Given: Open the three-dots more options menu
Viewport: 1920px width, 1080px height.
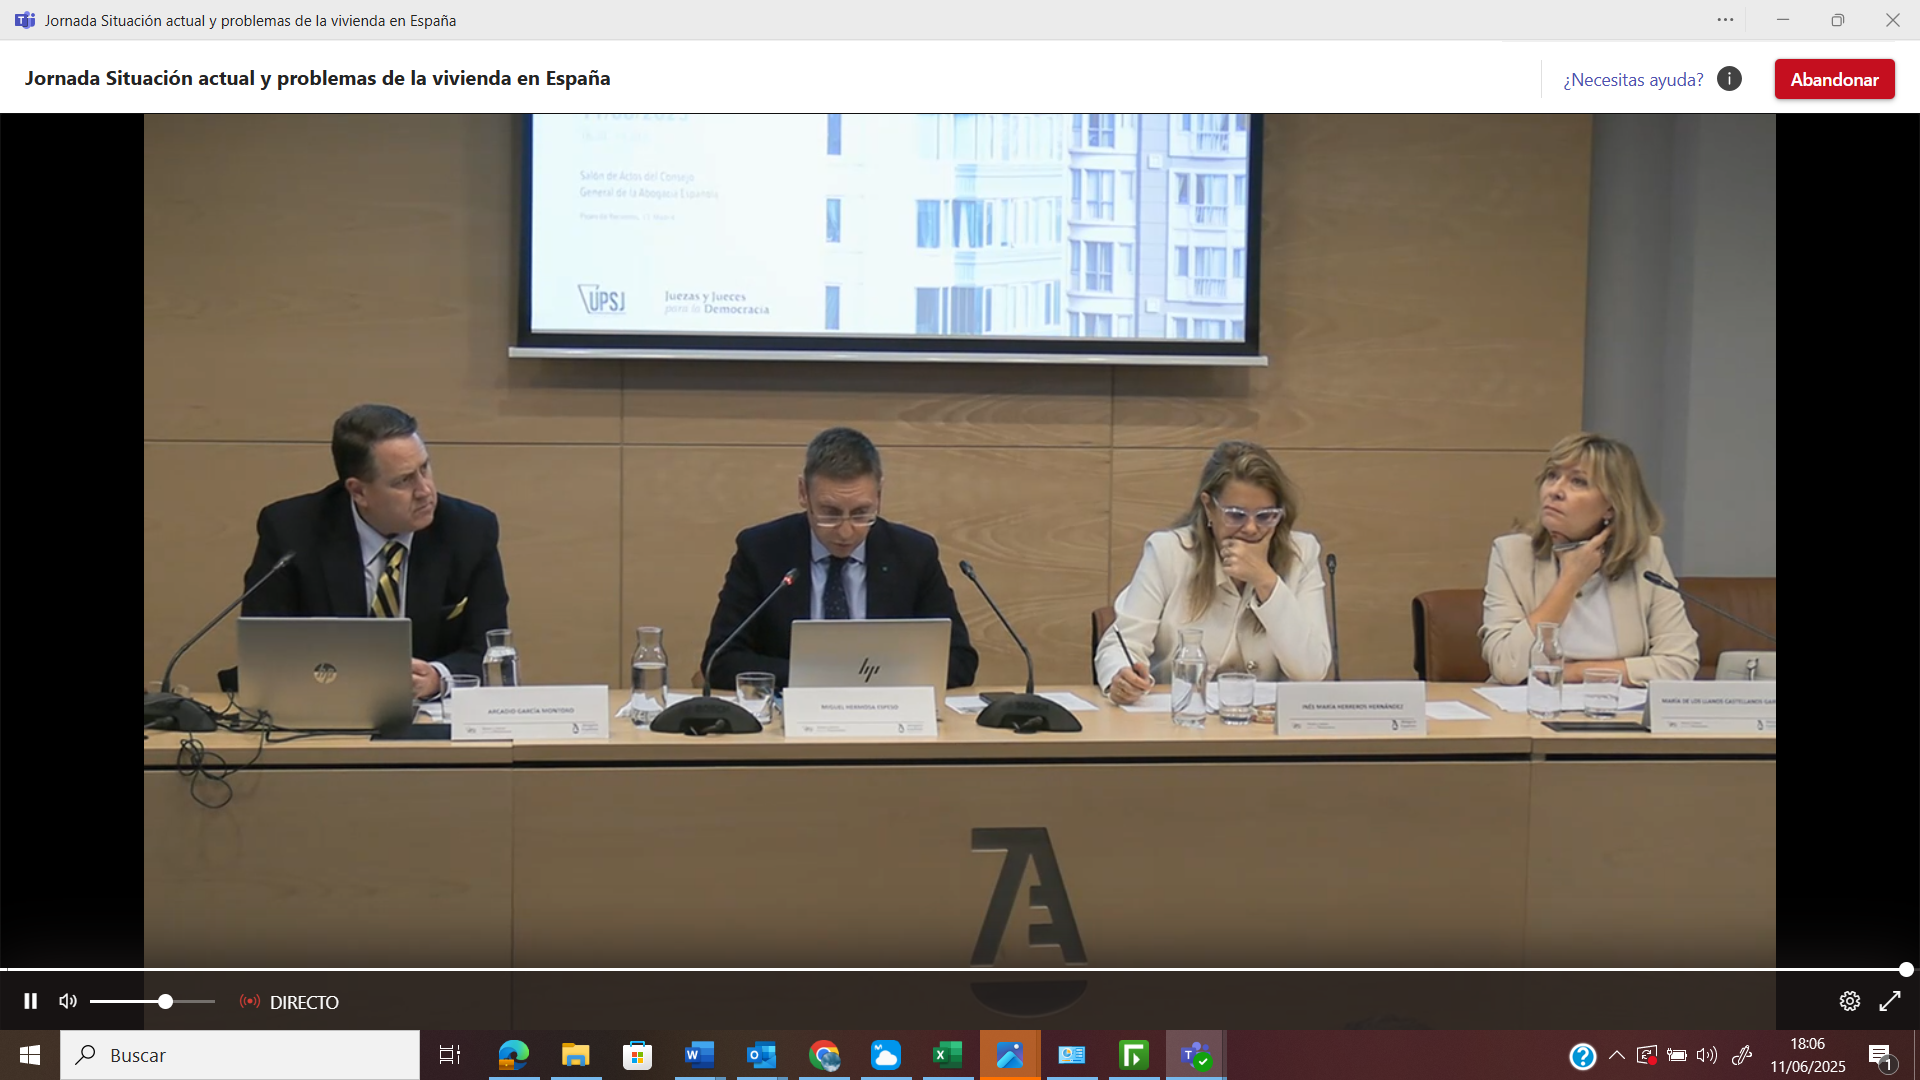Looking at the screenshot, I should 1725,20.
